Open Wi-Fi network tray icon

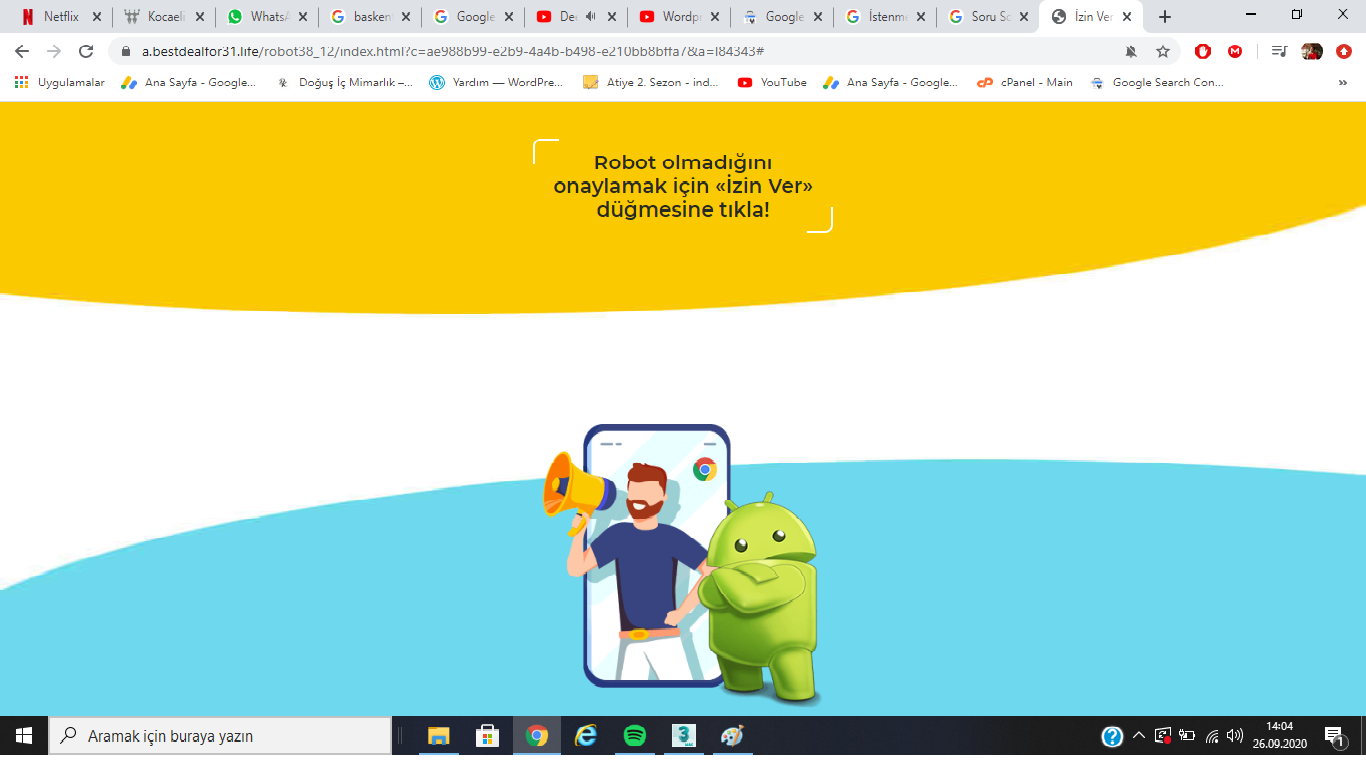[1212, 736]
